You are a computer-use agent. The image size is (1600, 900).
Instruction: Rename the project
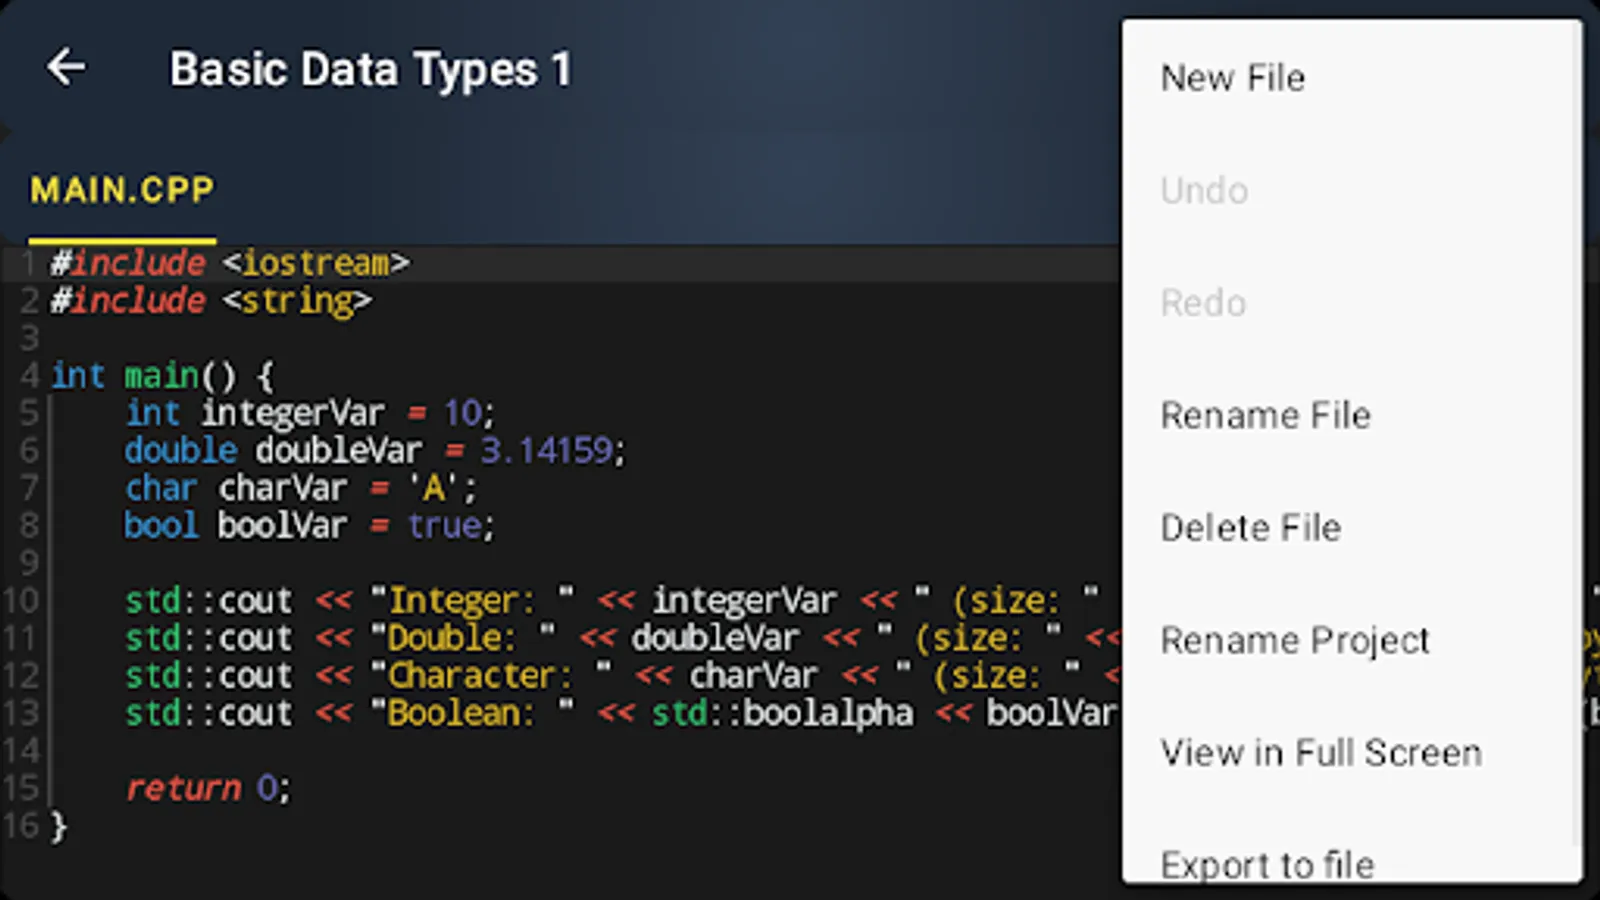pos(1295,640)
